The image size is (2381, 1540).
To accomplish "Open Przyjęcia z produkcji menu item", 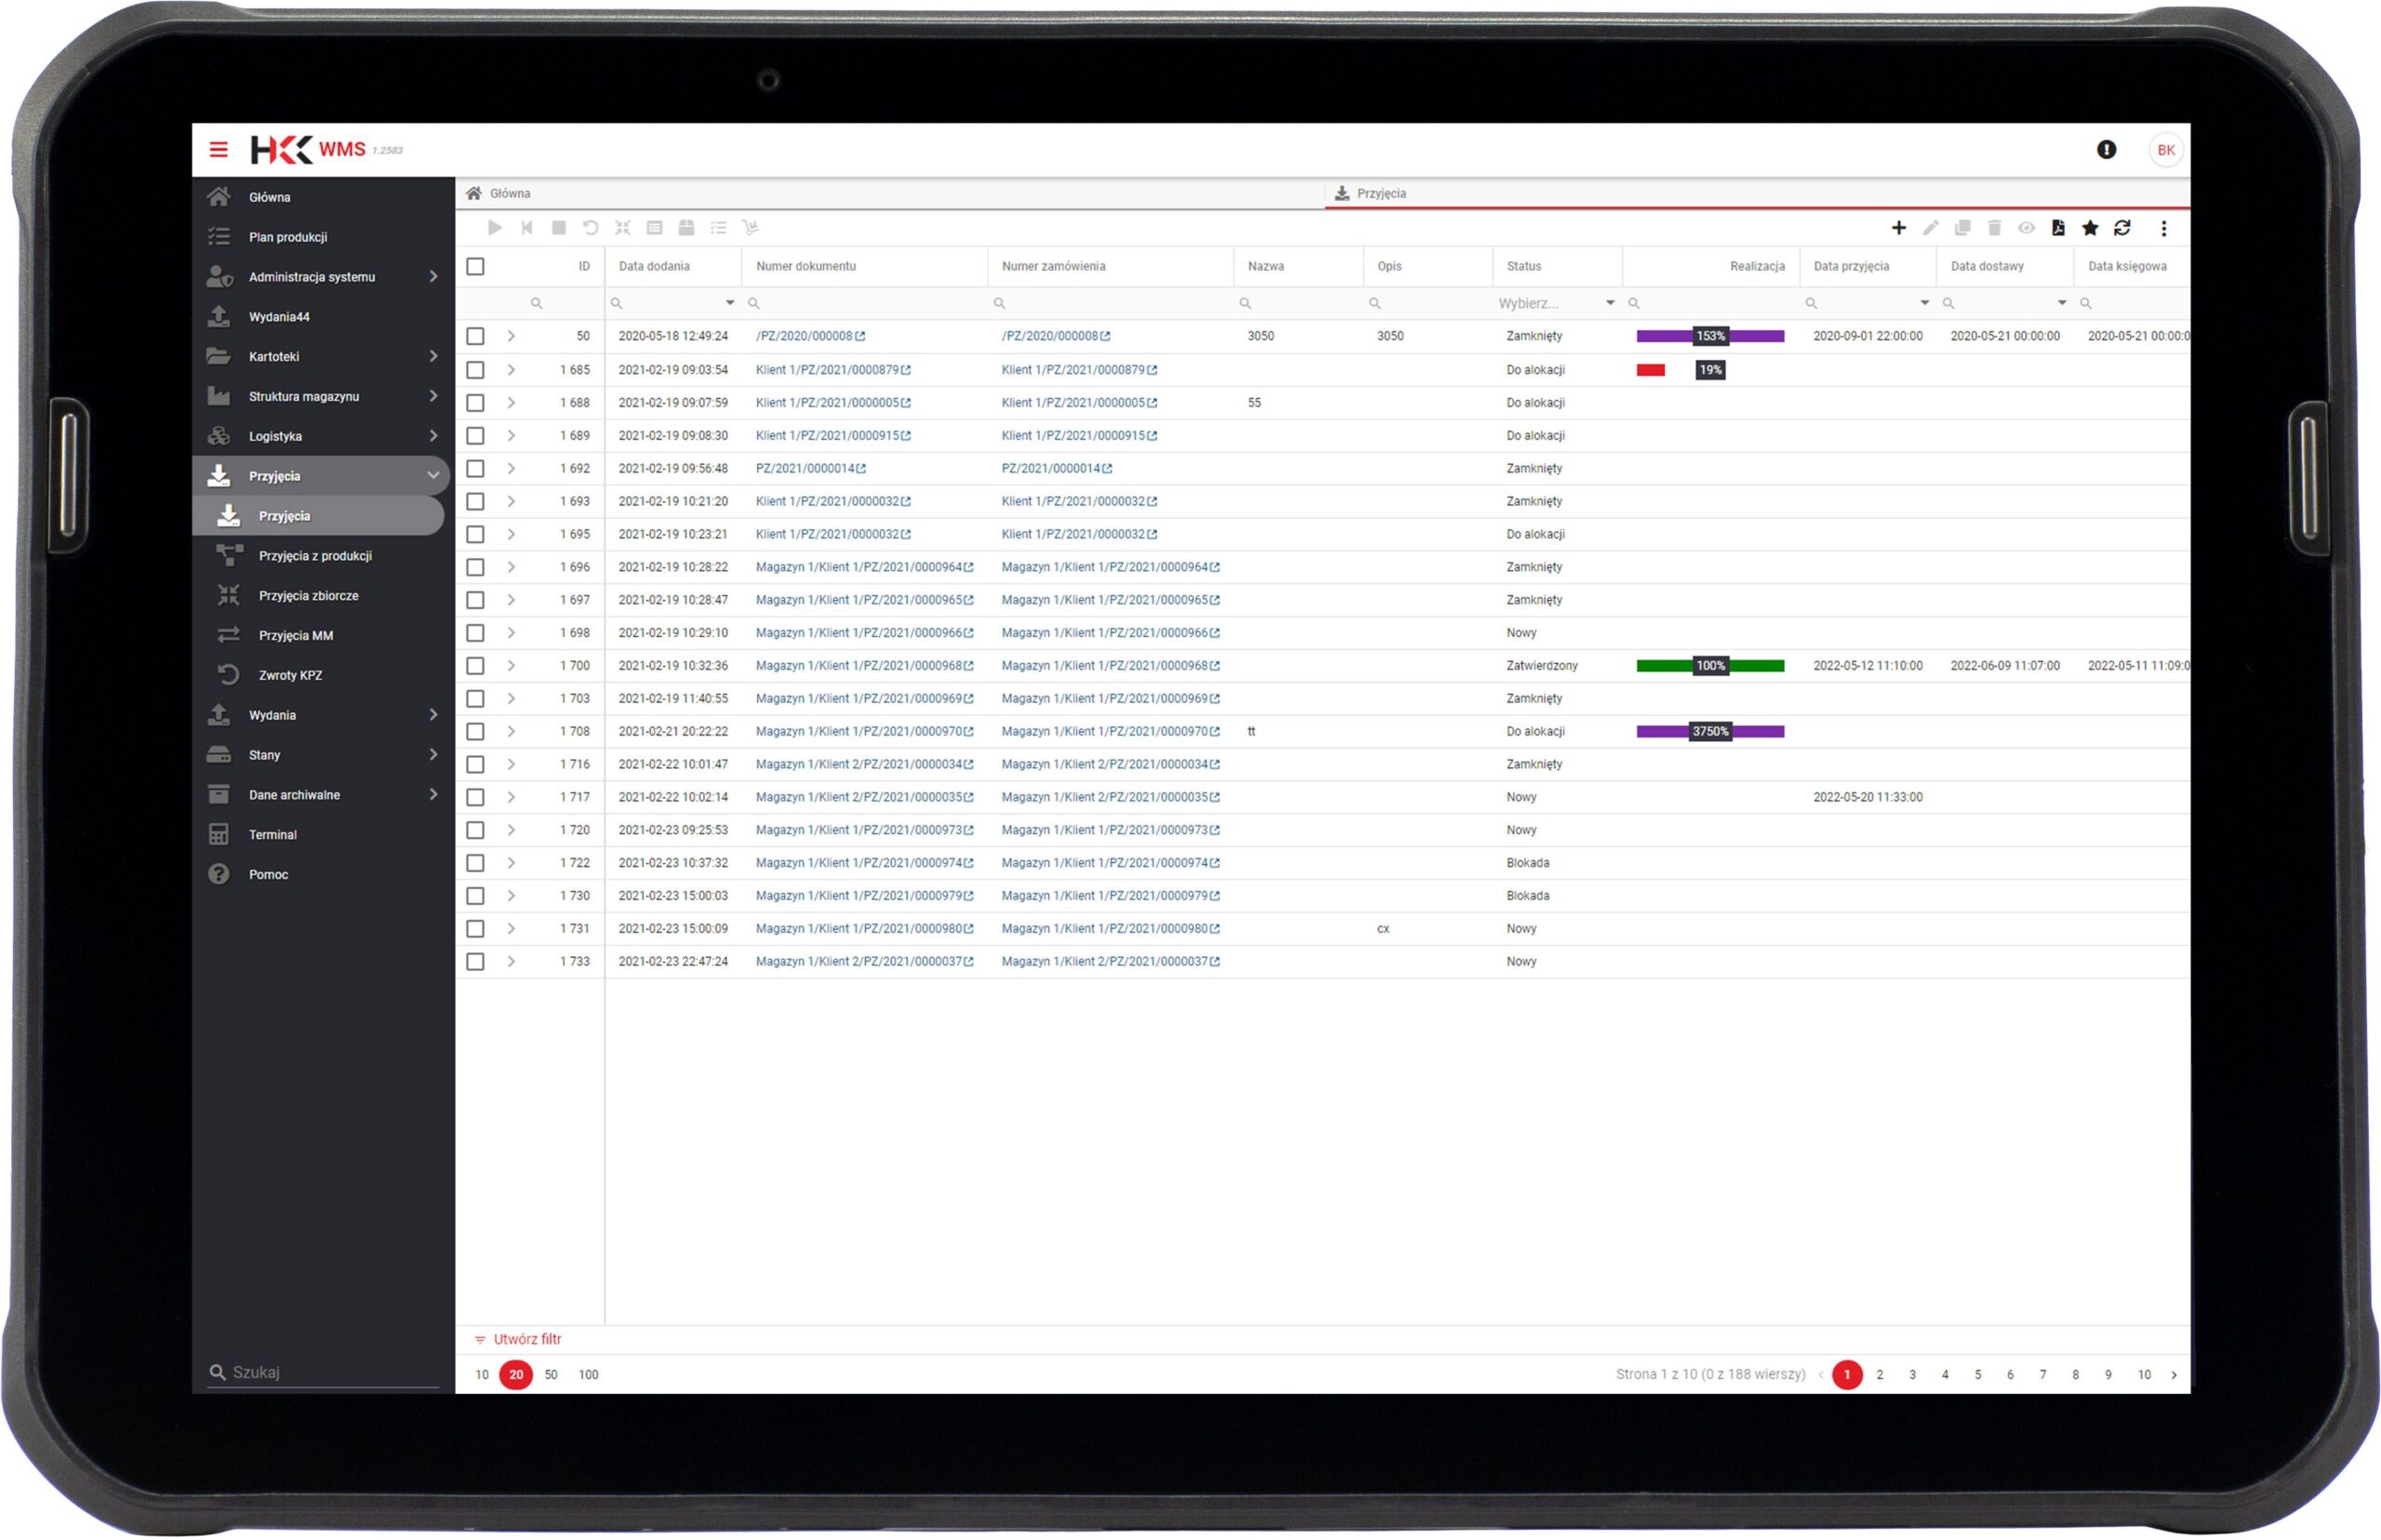I will pyautogui.click(x=314, y=556).
